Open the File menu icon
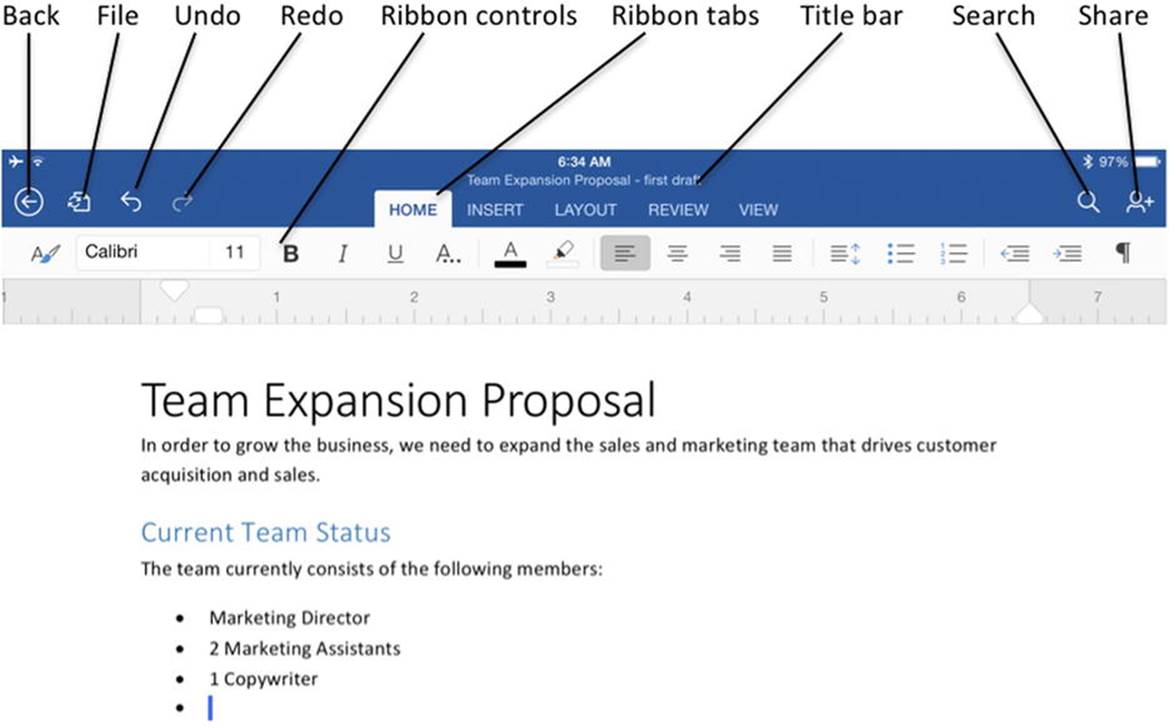This screenshot has height=728, width=1169. click(x=79, y=201)
